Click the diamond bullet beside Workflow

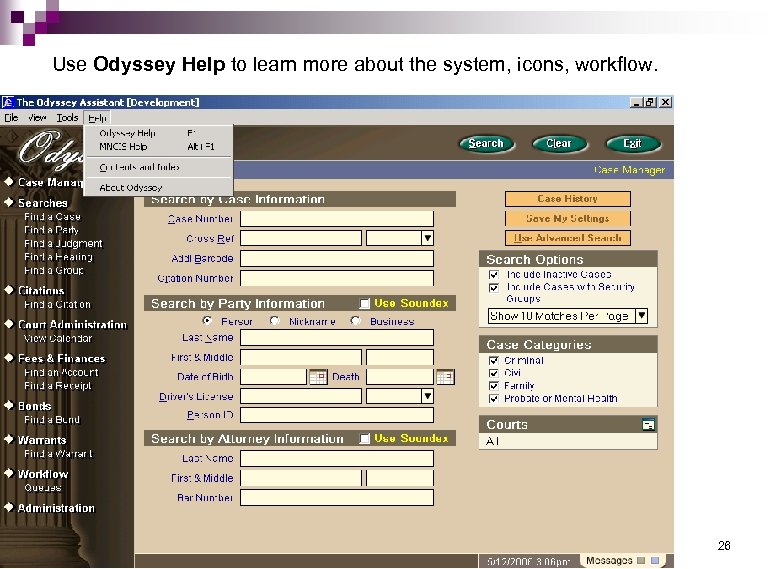[x=9, y=473]
